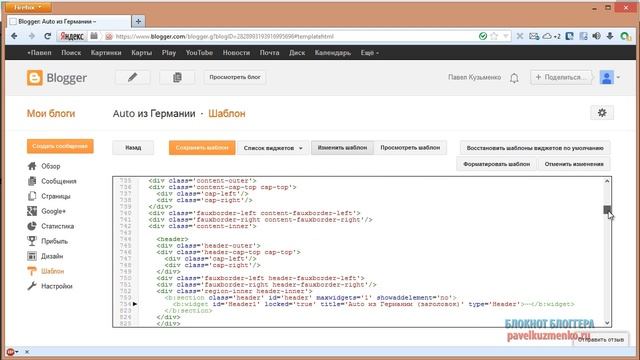The height and width of the screenshot is (360, 640).
Task: Open Картинки in Google bar
Action: (106, 53)
